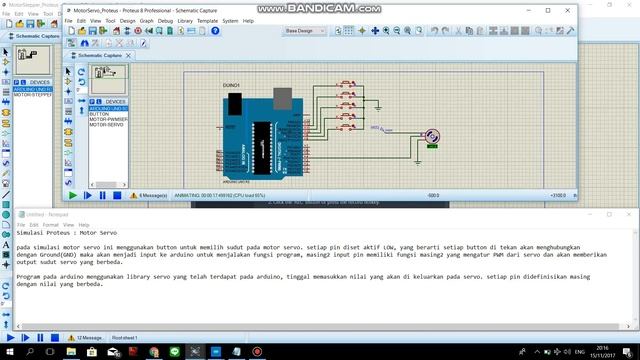This screenshot has height=360, width=640.
Task: Open Windows Start menu
Action: click(9, 351)
